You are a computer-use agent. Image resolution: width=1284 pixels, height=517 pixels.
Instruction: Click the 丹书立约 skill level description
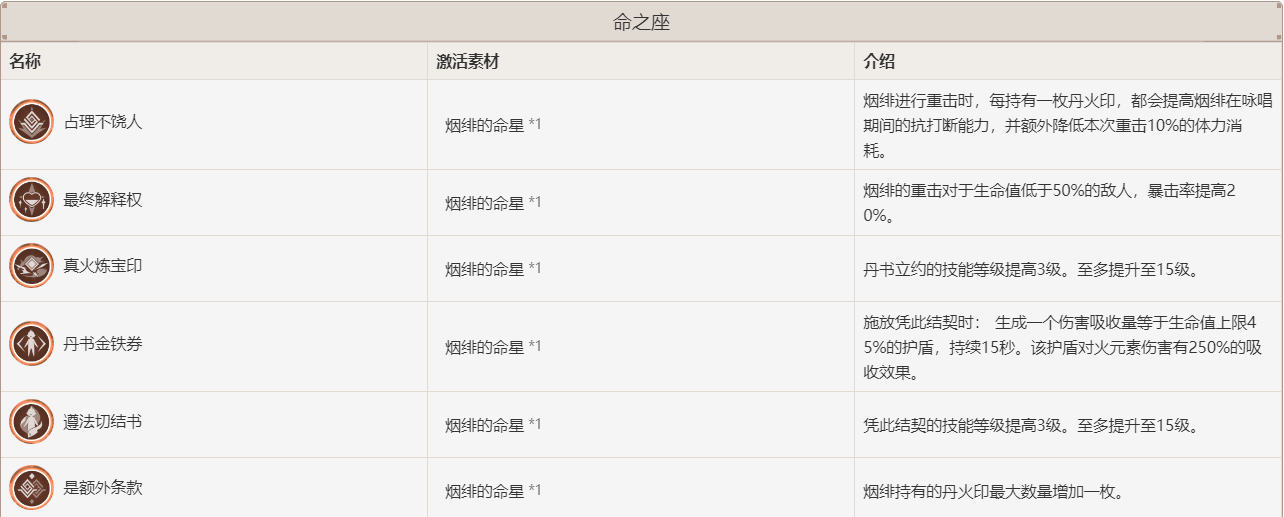coord(1030,269)
